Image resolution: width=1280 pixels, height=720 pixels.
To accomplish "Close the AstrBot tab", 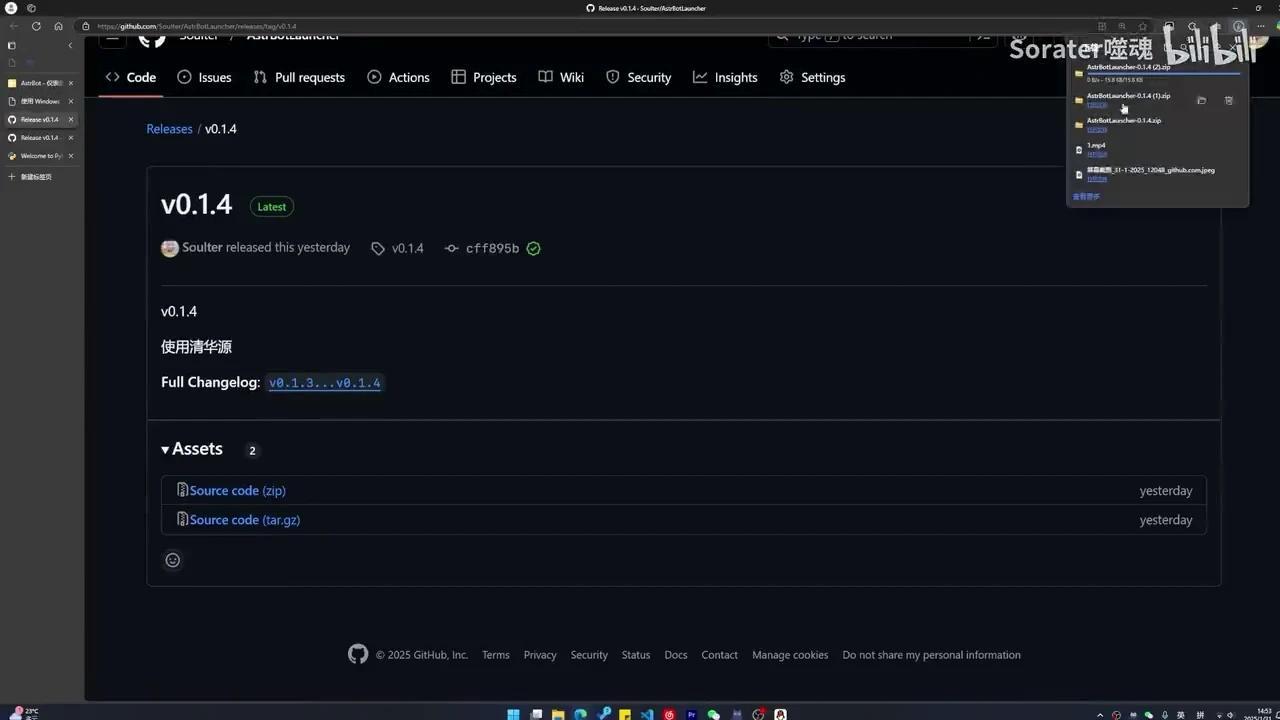I will 70,83.
